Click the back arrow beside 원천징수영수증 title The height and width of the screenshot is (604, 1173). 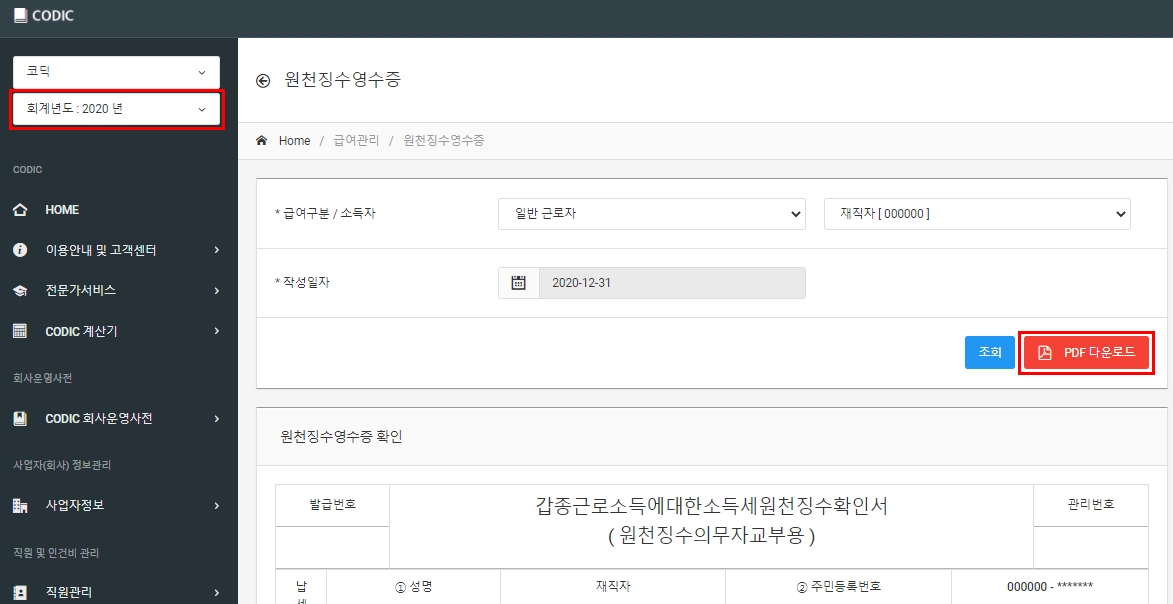click(263, 80)
